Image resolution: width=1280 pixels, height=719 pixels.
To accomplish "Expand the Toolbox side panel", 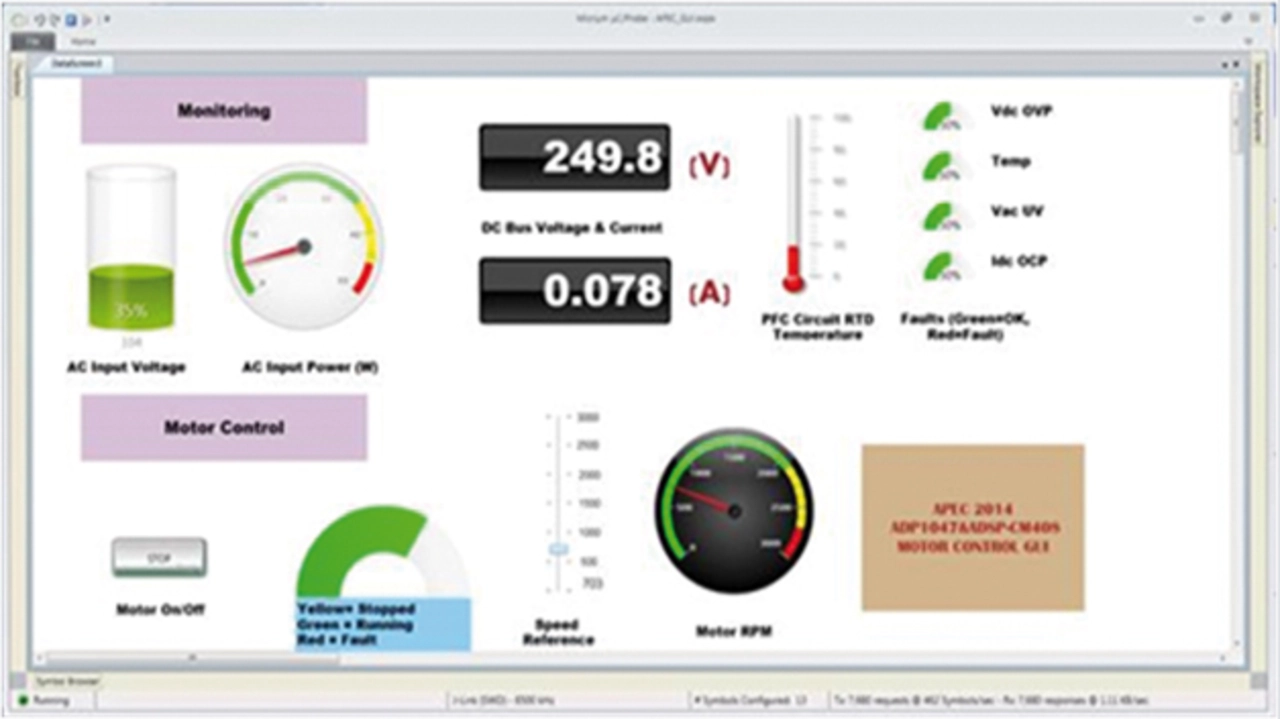I will point(16,85).
